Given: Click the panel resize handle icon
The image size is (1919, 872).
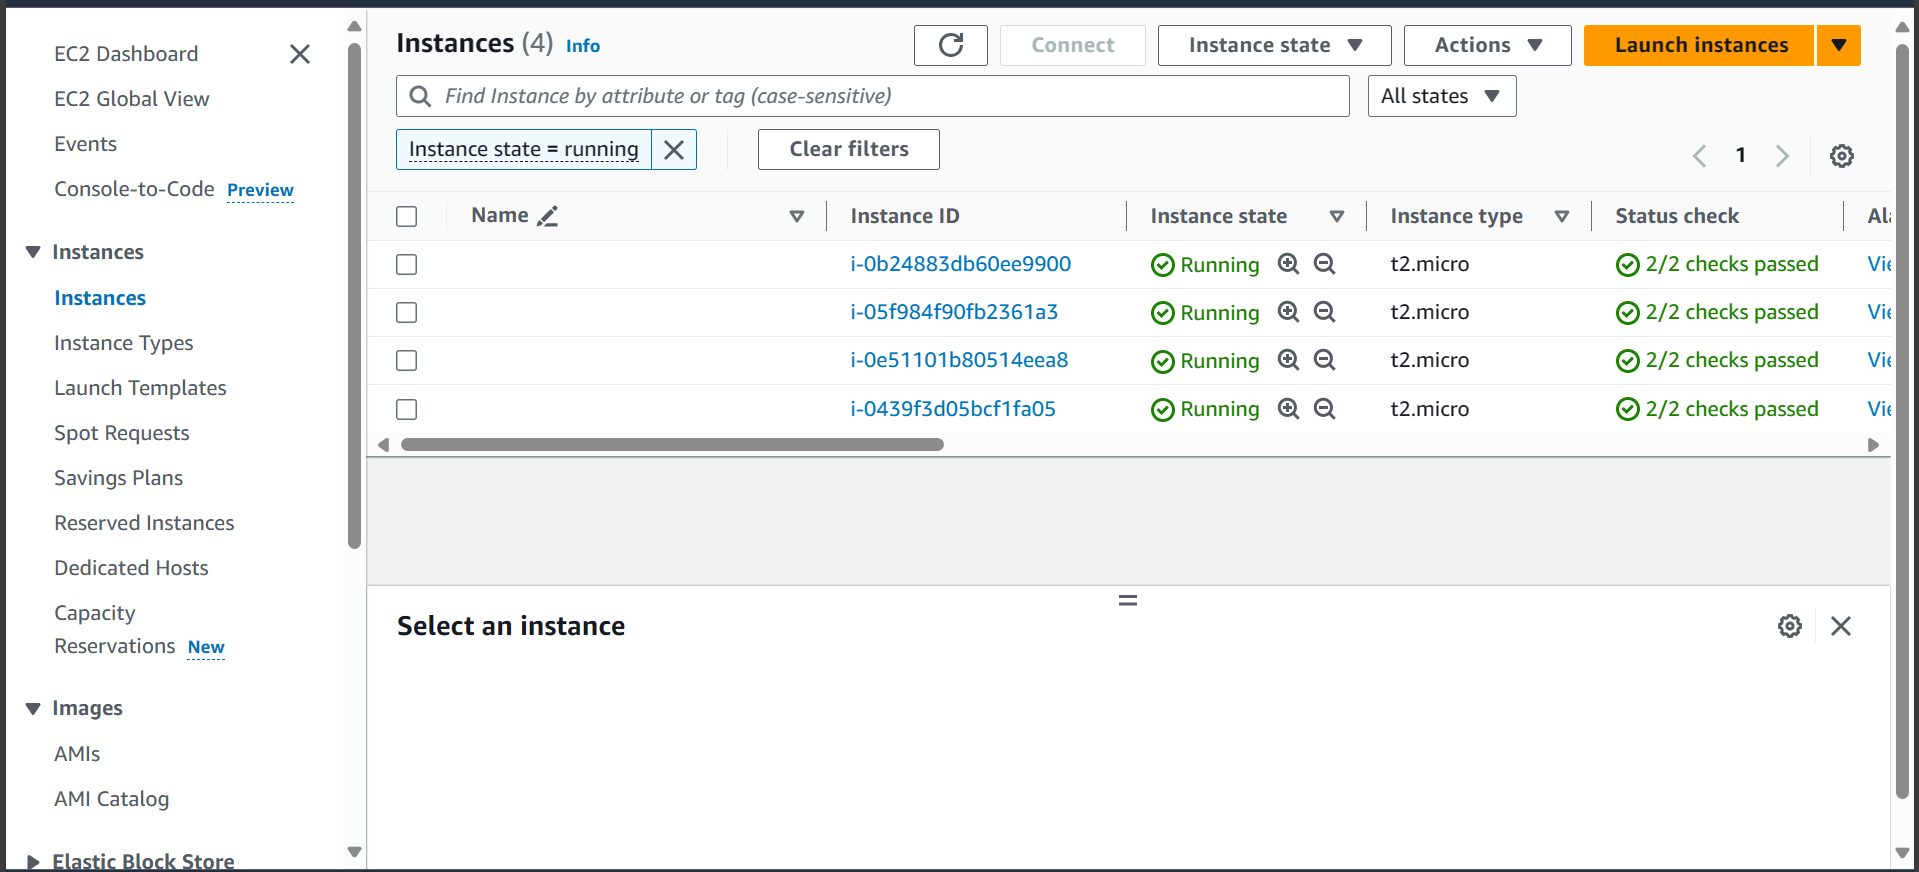Looking at the screenshot, I should coord(1127,601).
